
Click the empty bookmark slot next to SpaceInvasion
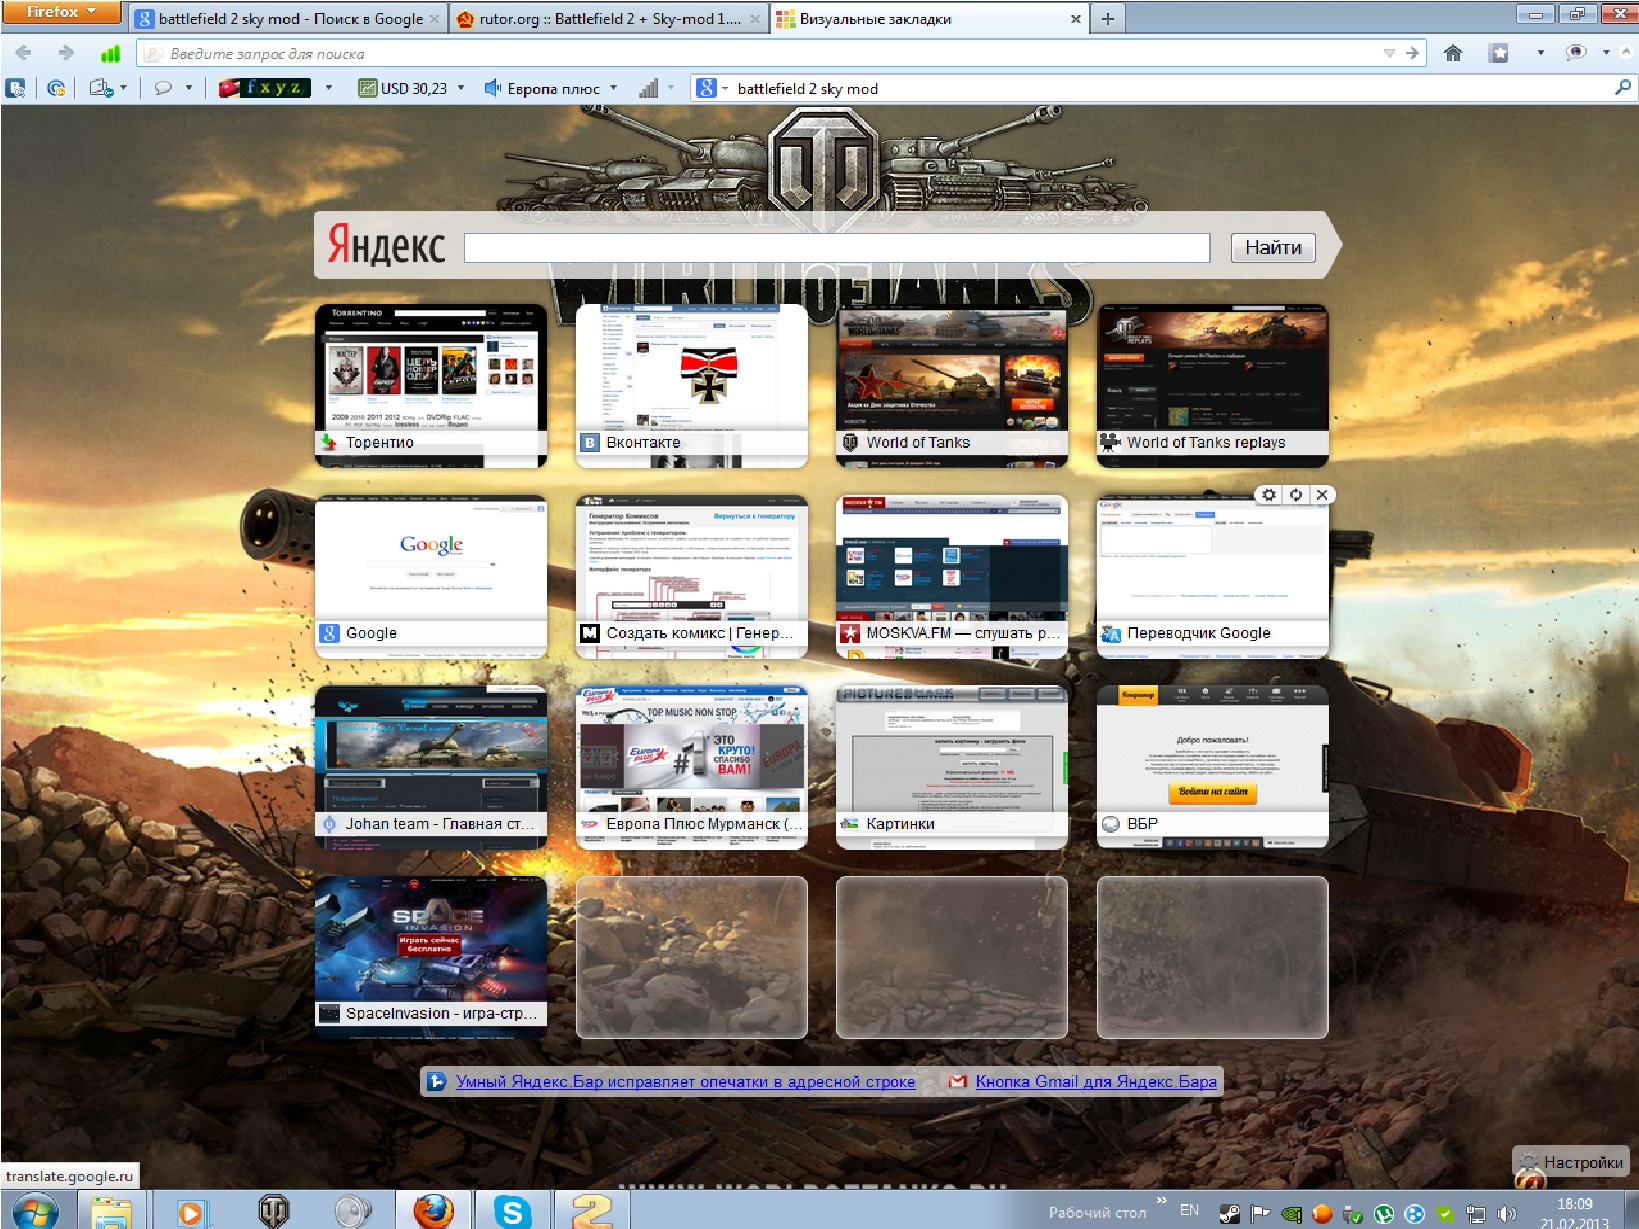(x=692, y=958)
